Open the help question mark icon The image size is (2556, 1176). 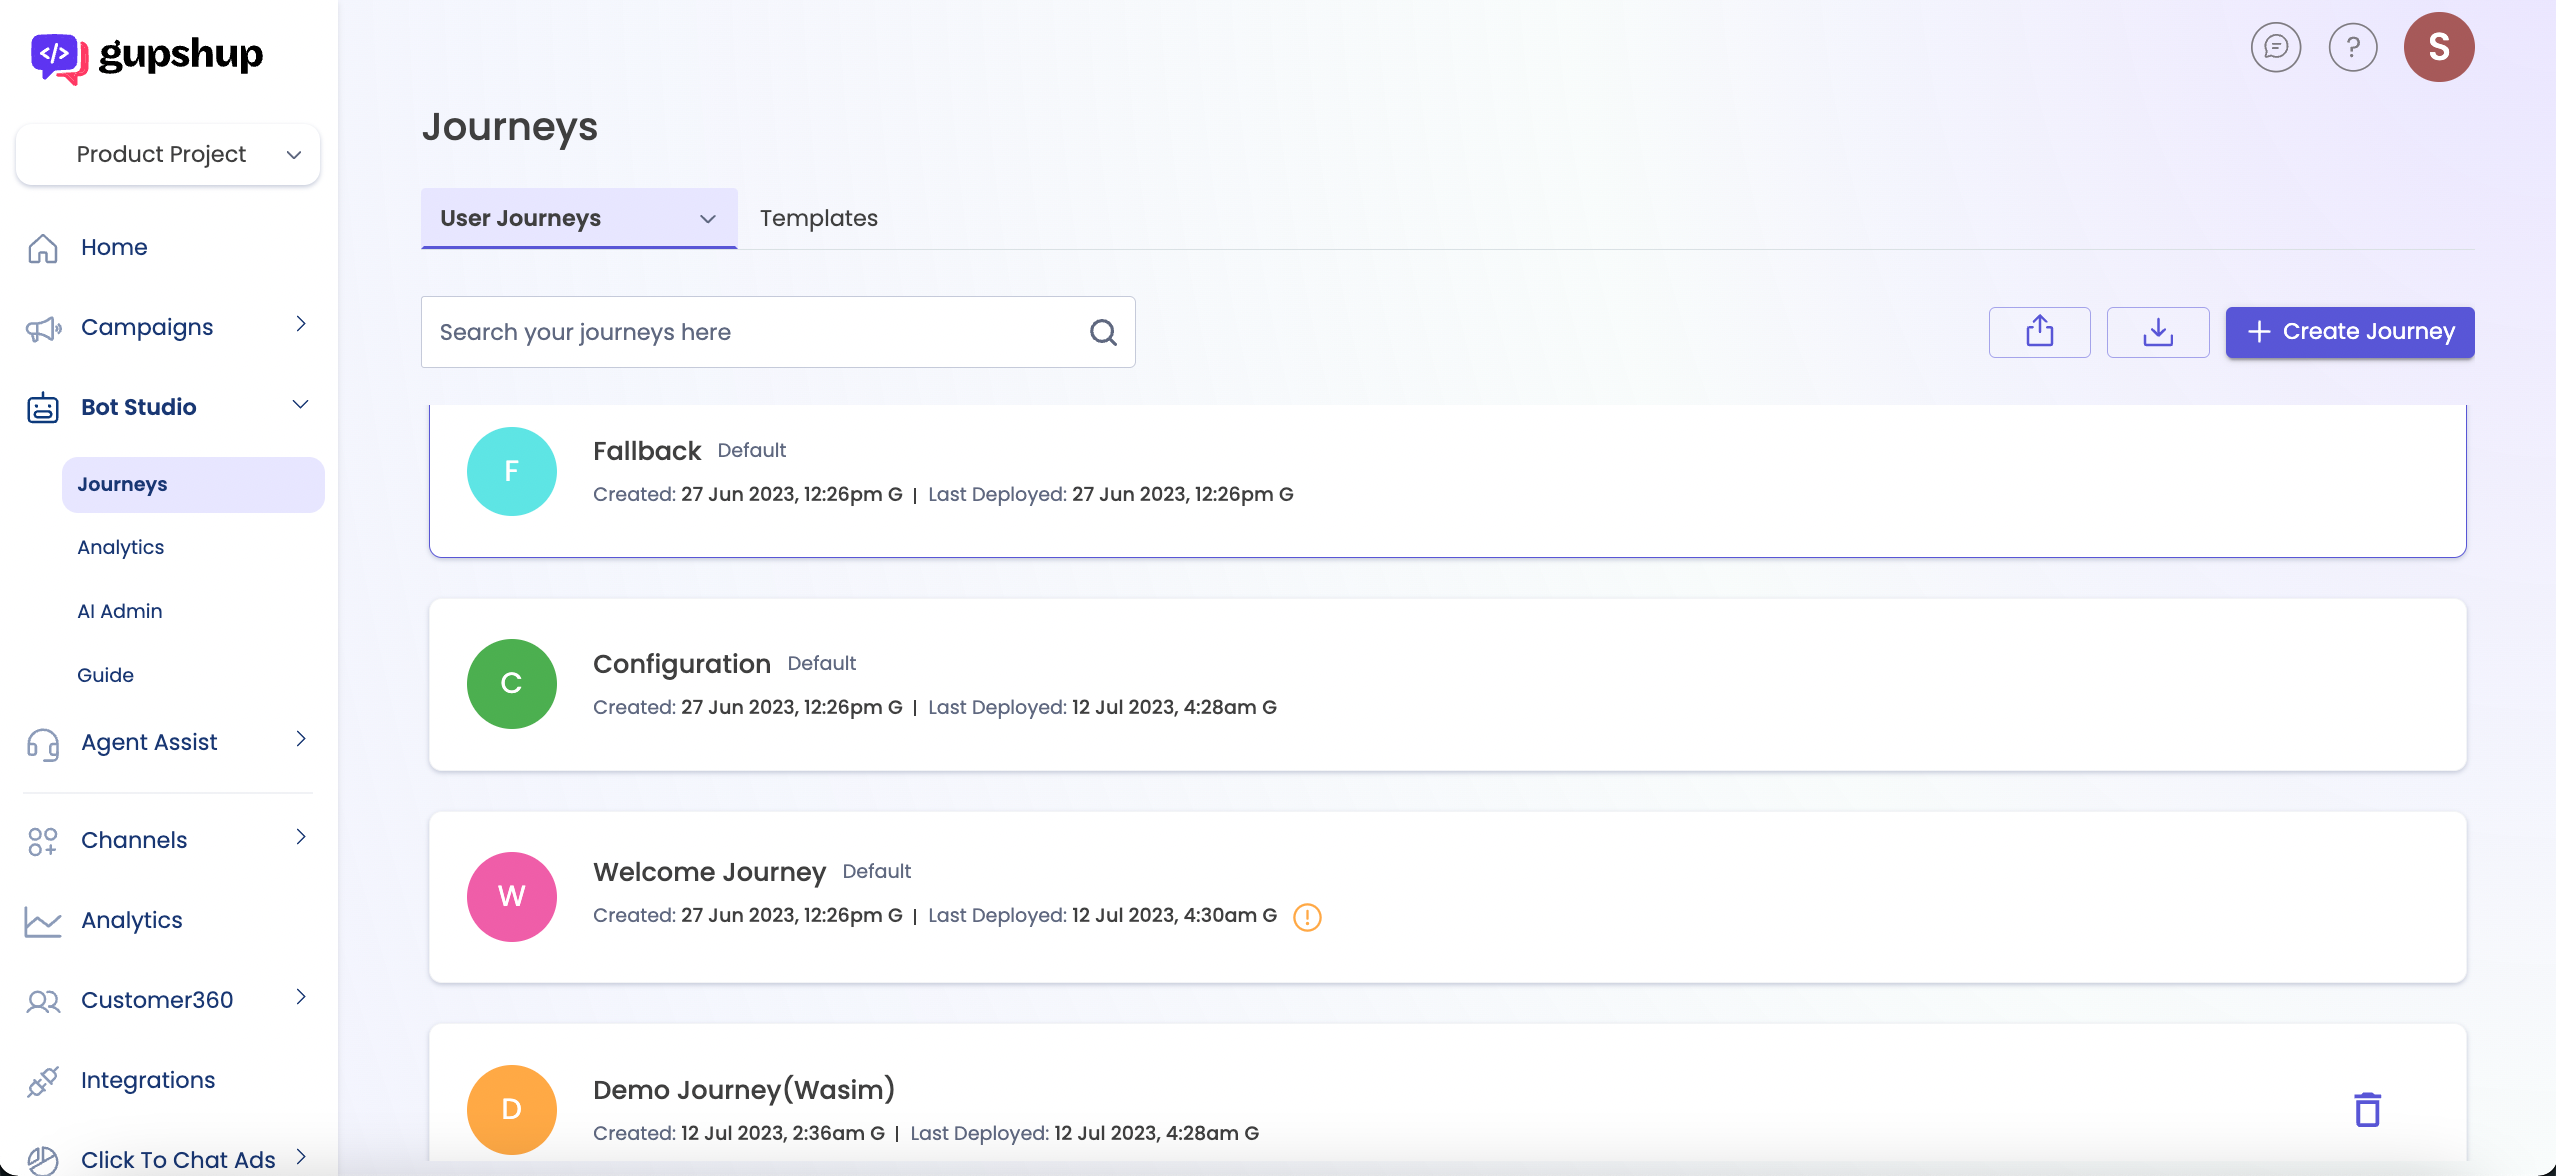[x=2352, y=47]
